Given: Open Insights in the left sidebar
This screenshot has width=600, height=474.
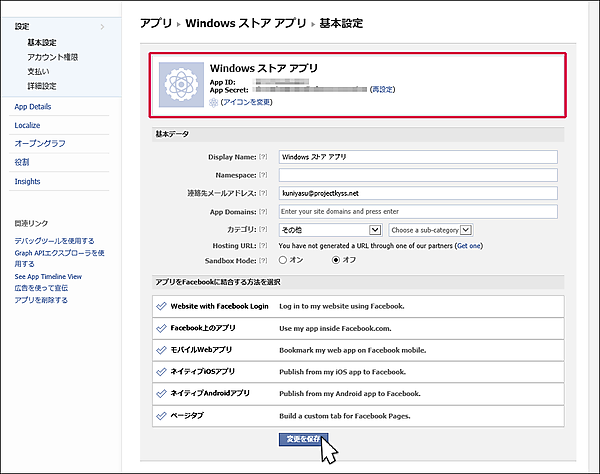Looking at the screenshot, I should pos(28,181).
